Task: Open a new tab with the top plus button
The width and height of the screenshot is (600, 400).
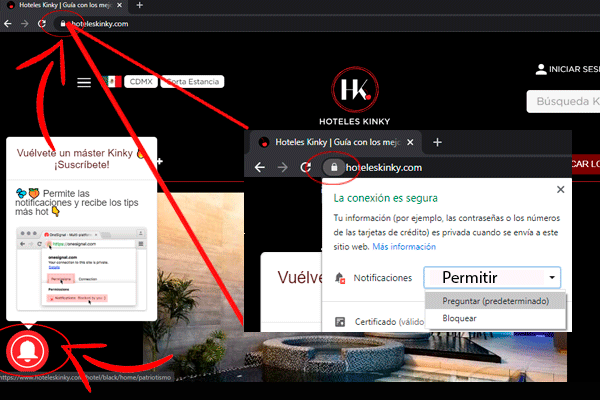Action: point(140,5)
